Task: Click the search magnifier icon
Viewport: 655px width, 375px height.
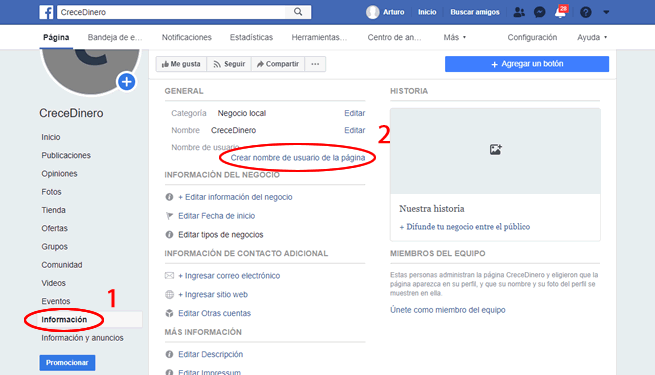Action: pyautogui.click(x=298, y=12)
